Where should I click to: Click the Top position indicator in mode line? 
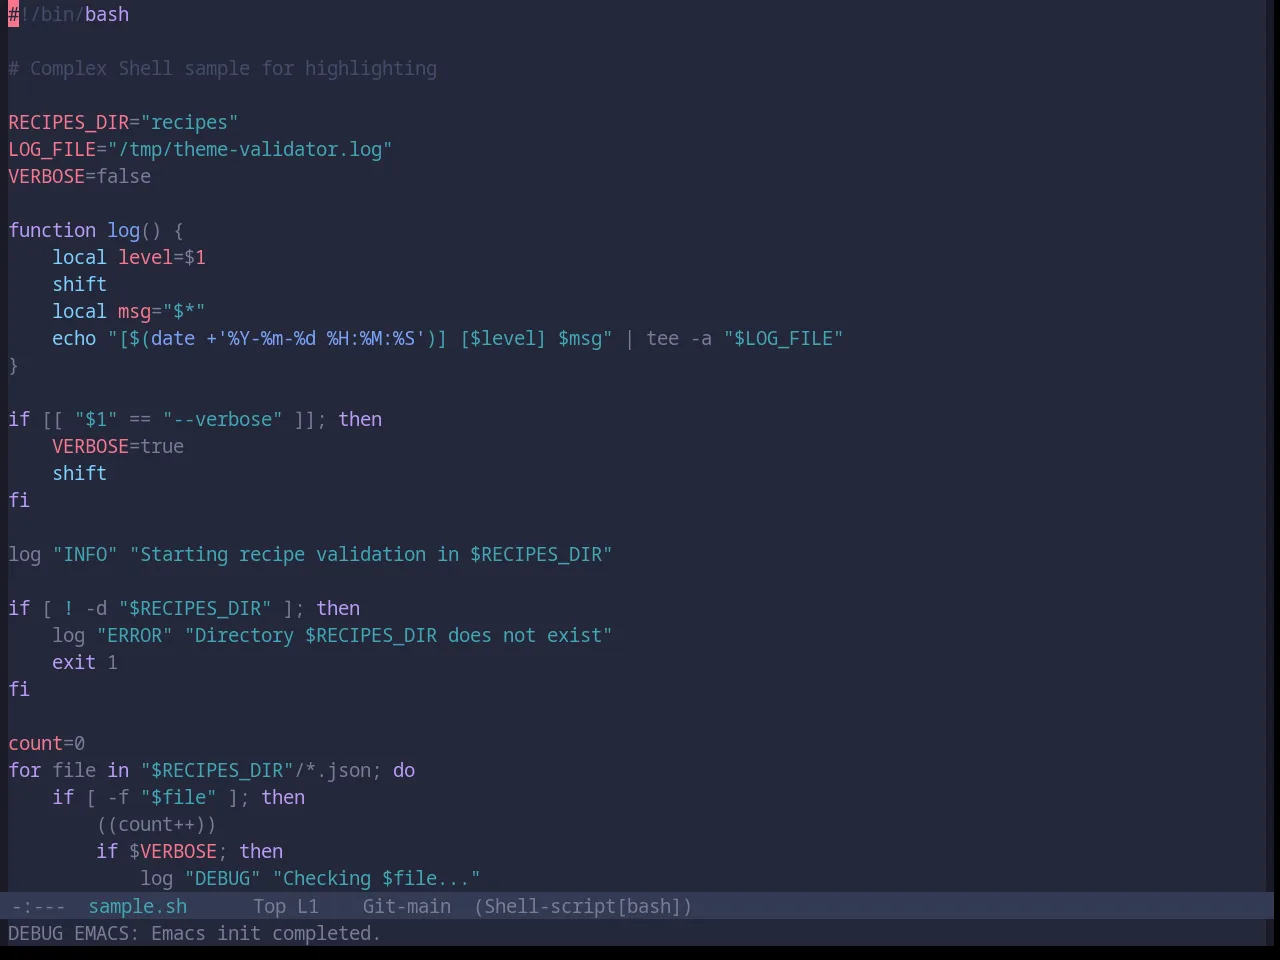click(x=270, y=906)
